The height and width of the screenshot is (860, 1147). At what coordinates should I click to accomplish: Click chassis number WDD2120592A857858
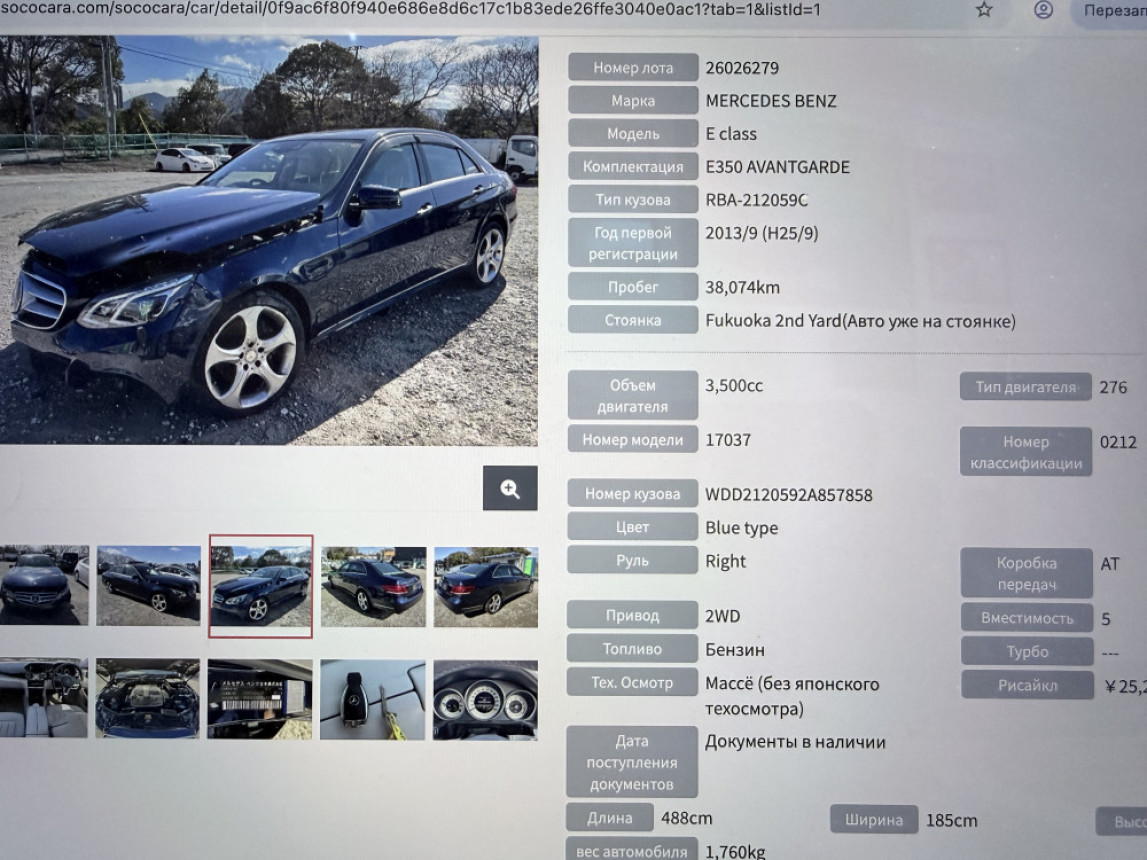789,495
